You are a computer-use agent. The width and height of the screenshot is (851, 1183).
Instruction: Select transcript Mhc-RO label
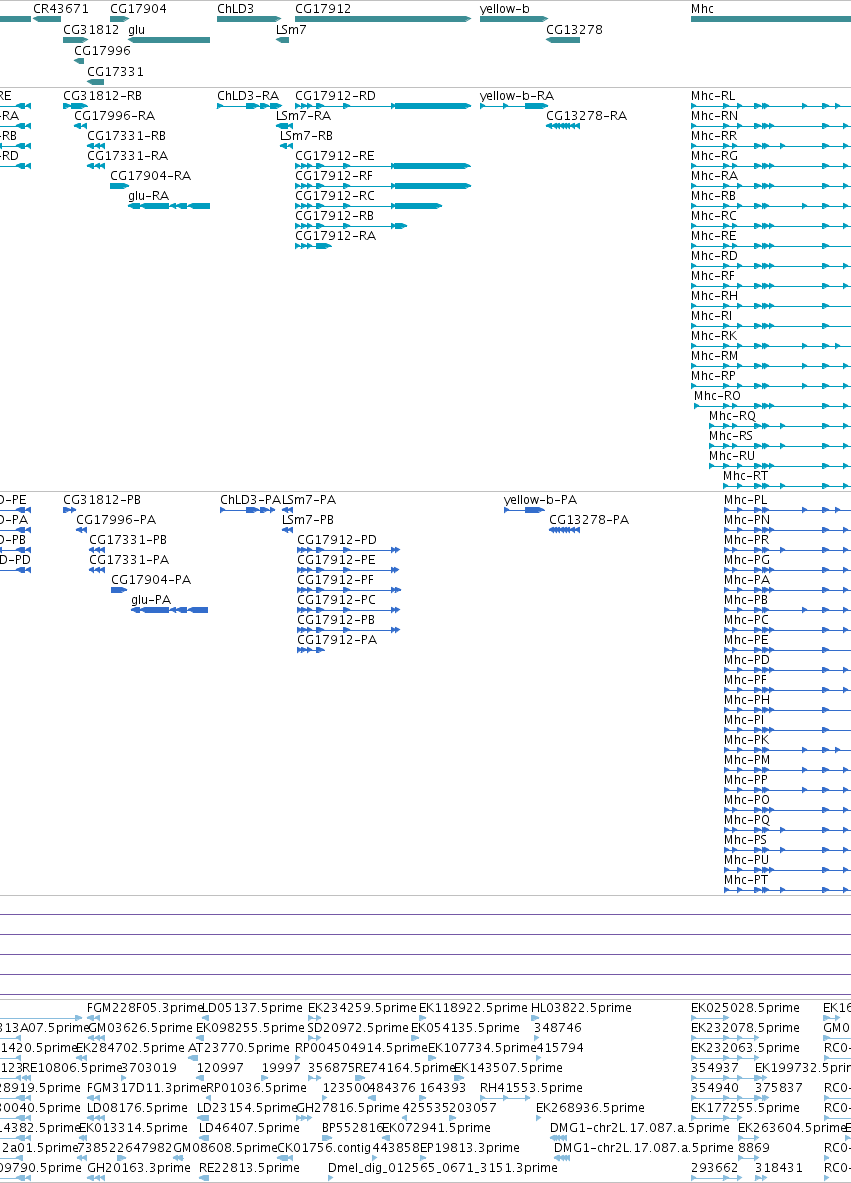click(717, 395)
